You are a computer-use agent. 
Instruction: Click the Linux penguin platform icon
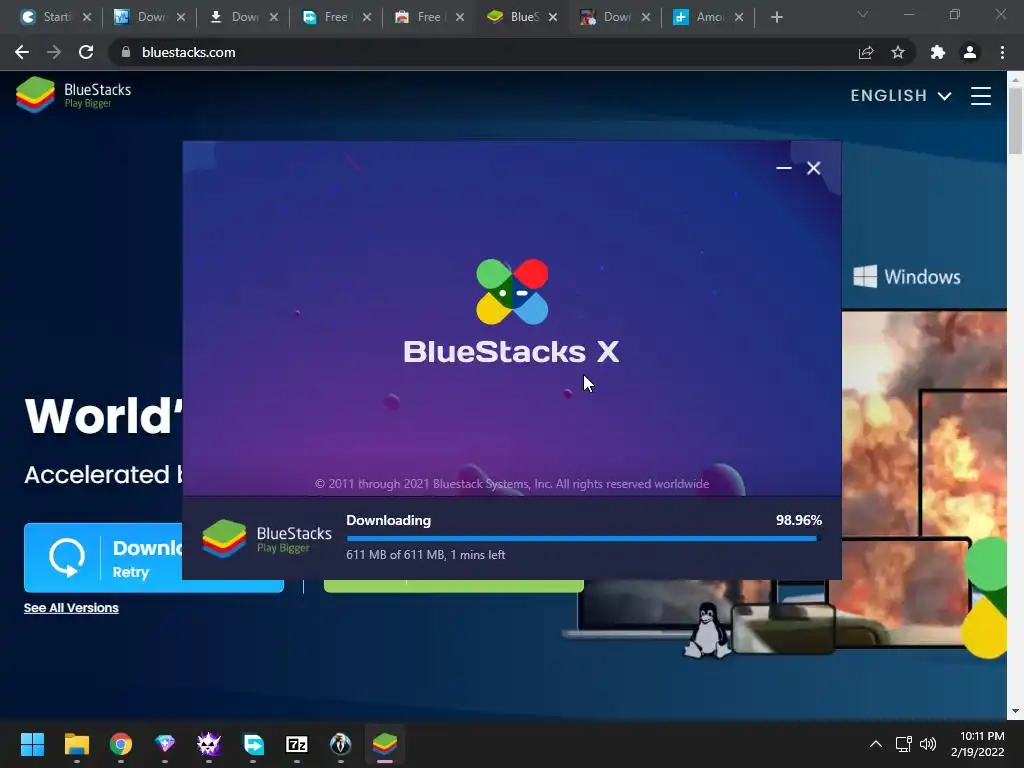pyautogui.click(x=707, y=630)
